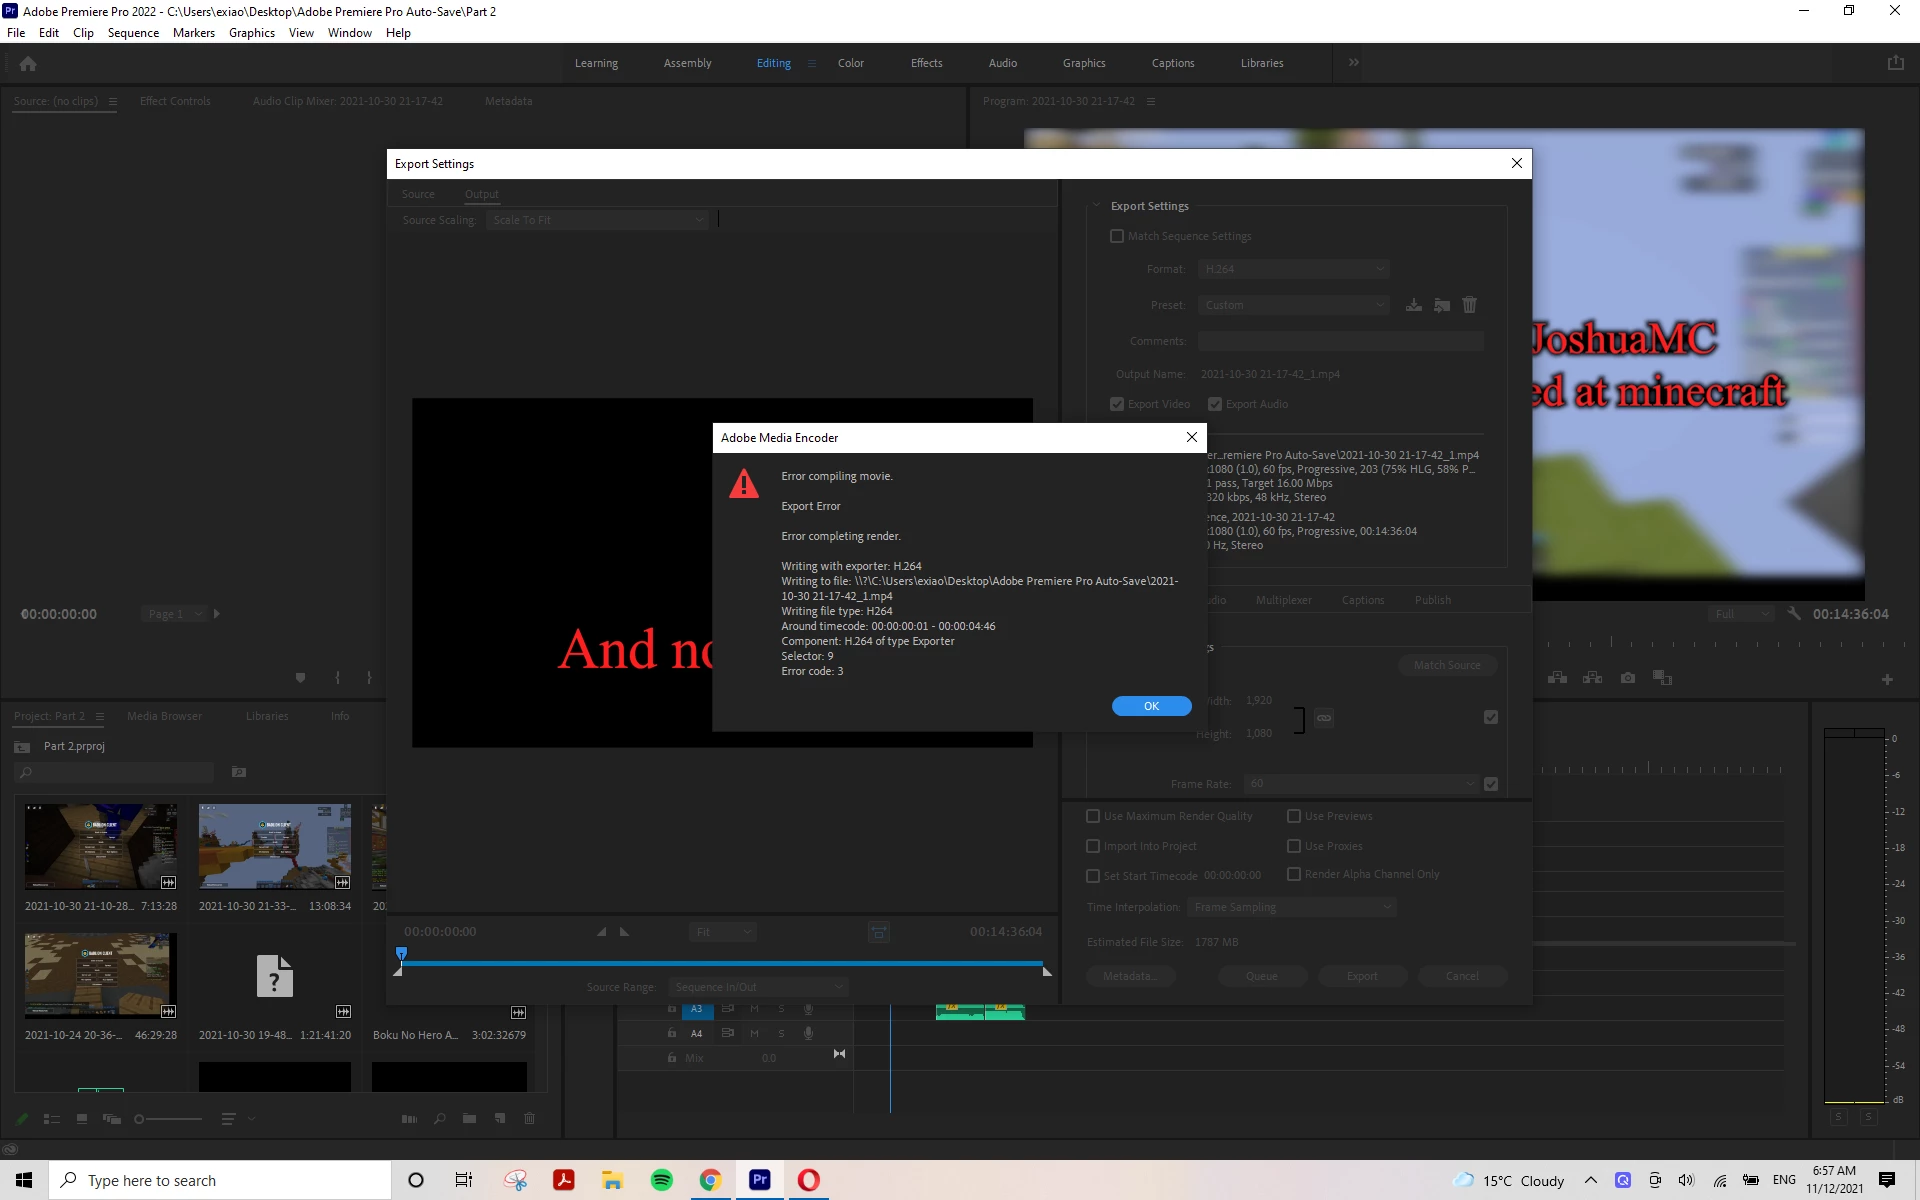
Task: Open the Frame Rate dropdown
Action: click(x=1361, y=784)
